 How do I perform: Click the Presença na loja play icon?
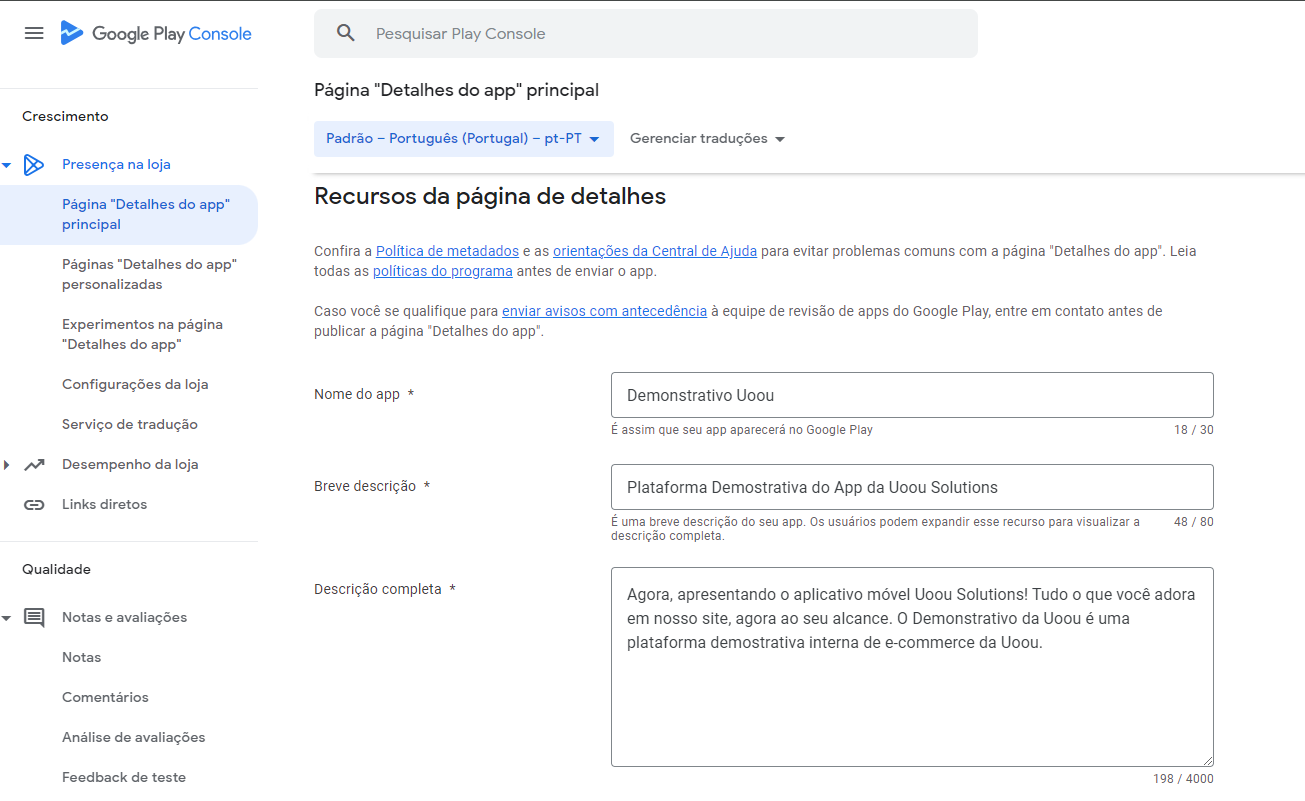click(x=34, y=165)
